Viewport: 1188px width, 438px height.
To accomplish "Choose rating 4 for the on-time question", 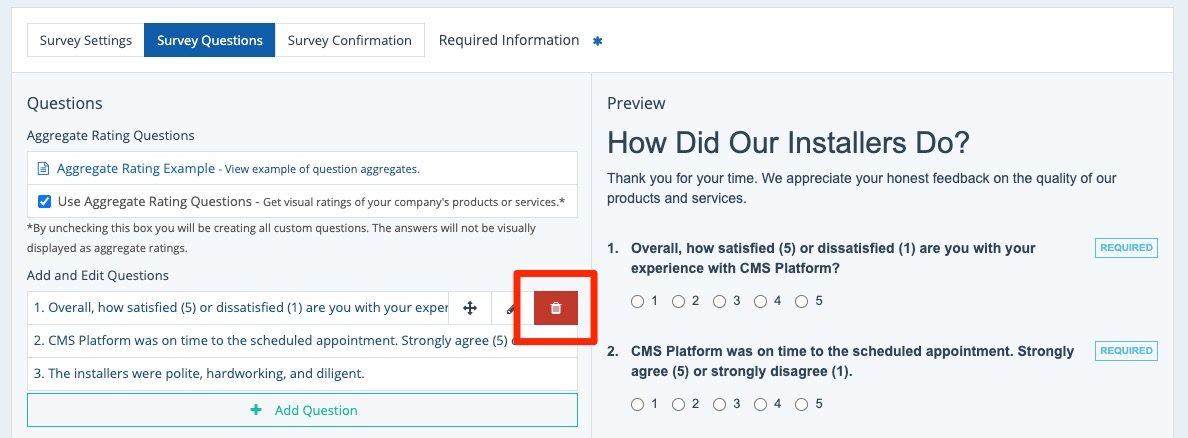I will pos(760,404).
